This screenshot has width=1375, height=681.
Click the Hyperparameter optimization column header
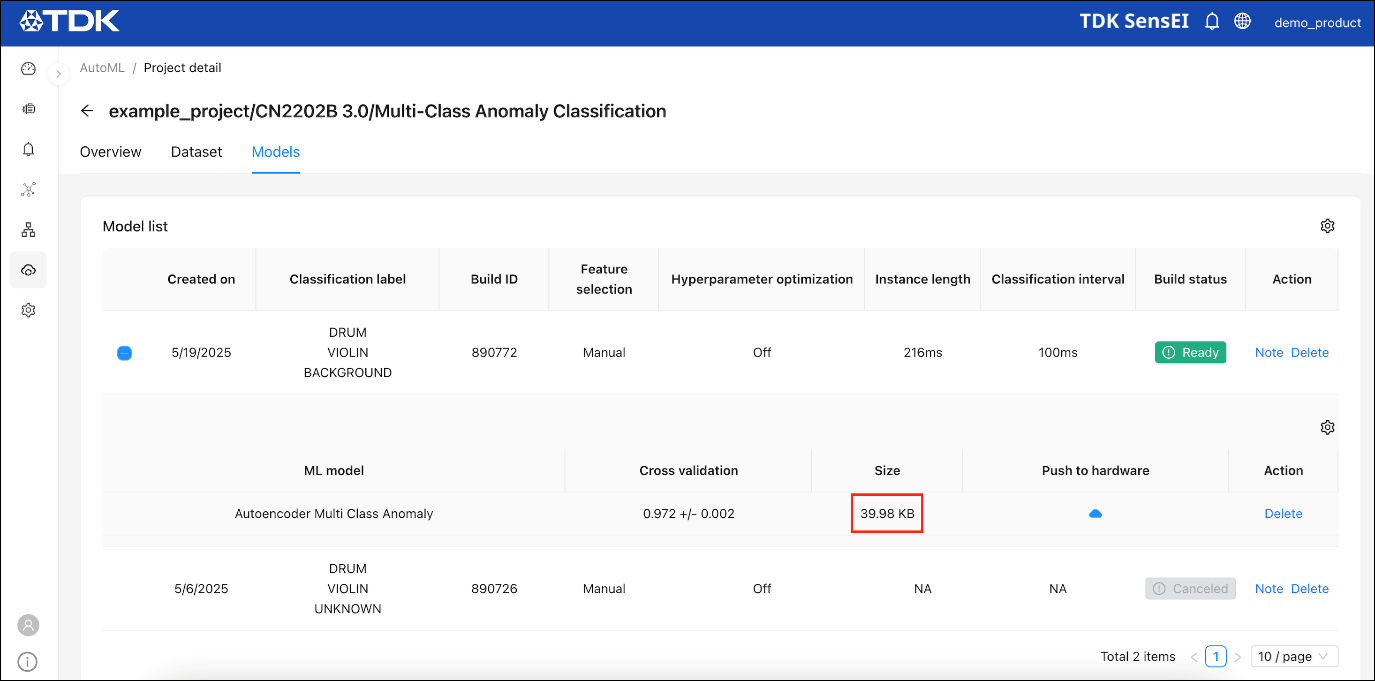(762, 279)
